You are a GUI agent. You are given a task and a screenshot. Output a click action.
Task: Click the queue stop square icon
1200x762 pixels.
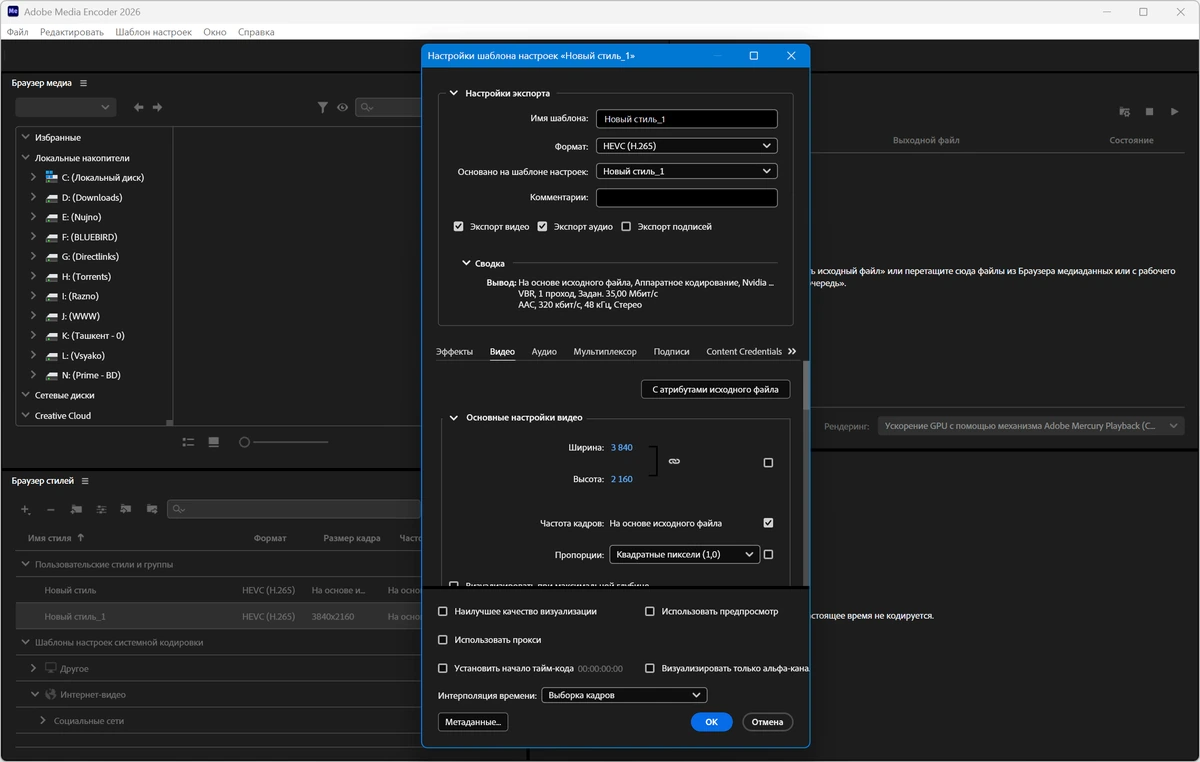(x=1149, y=112)
